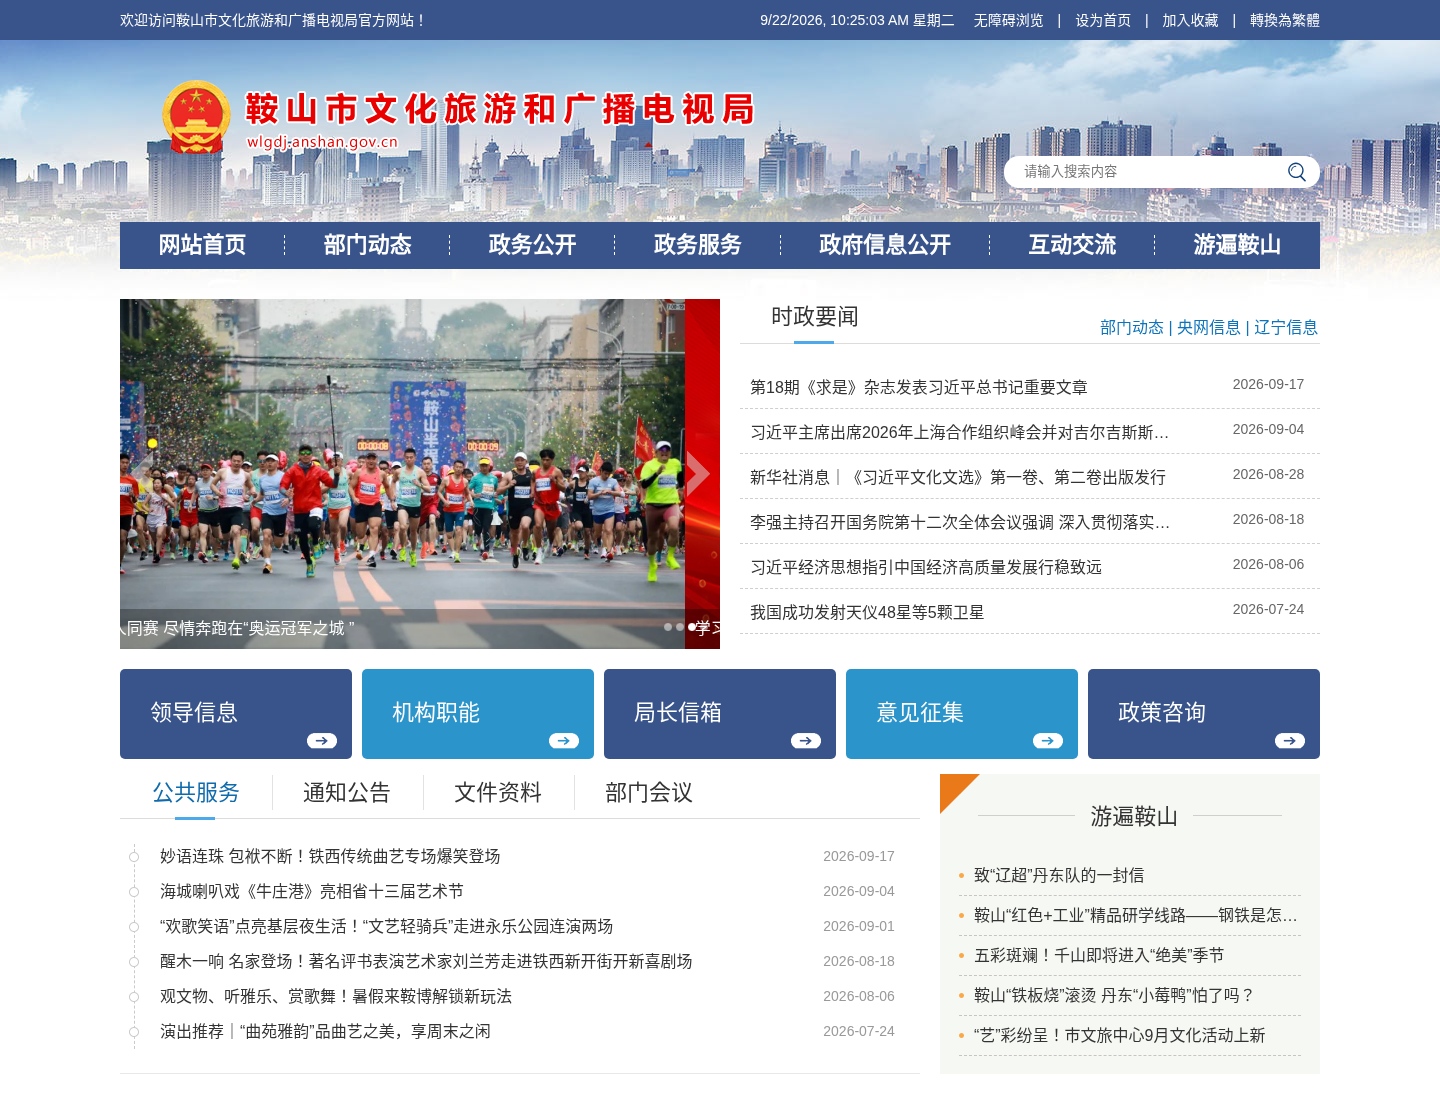The width and height of the screenshot is (1440, 1100).
Task: Click 部门动态 link beside 时政要闻 heading
Action: 1131,327
